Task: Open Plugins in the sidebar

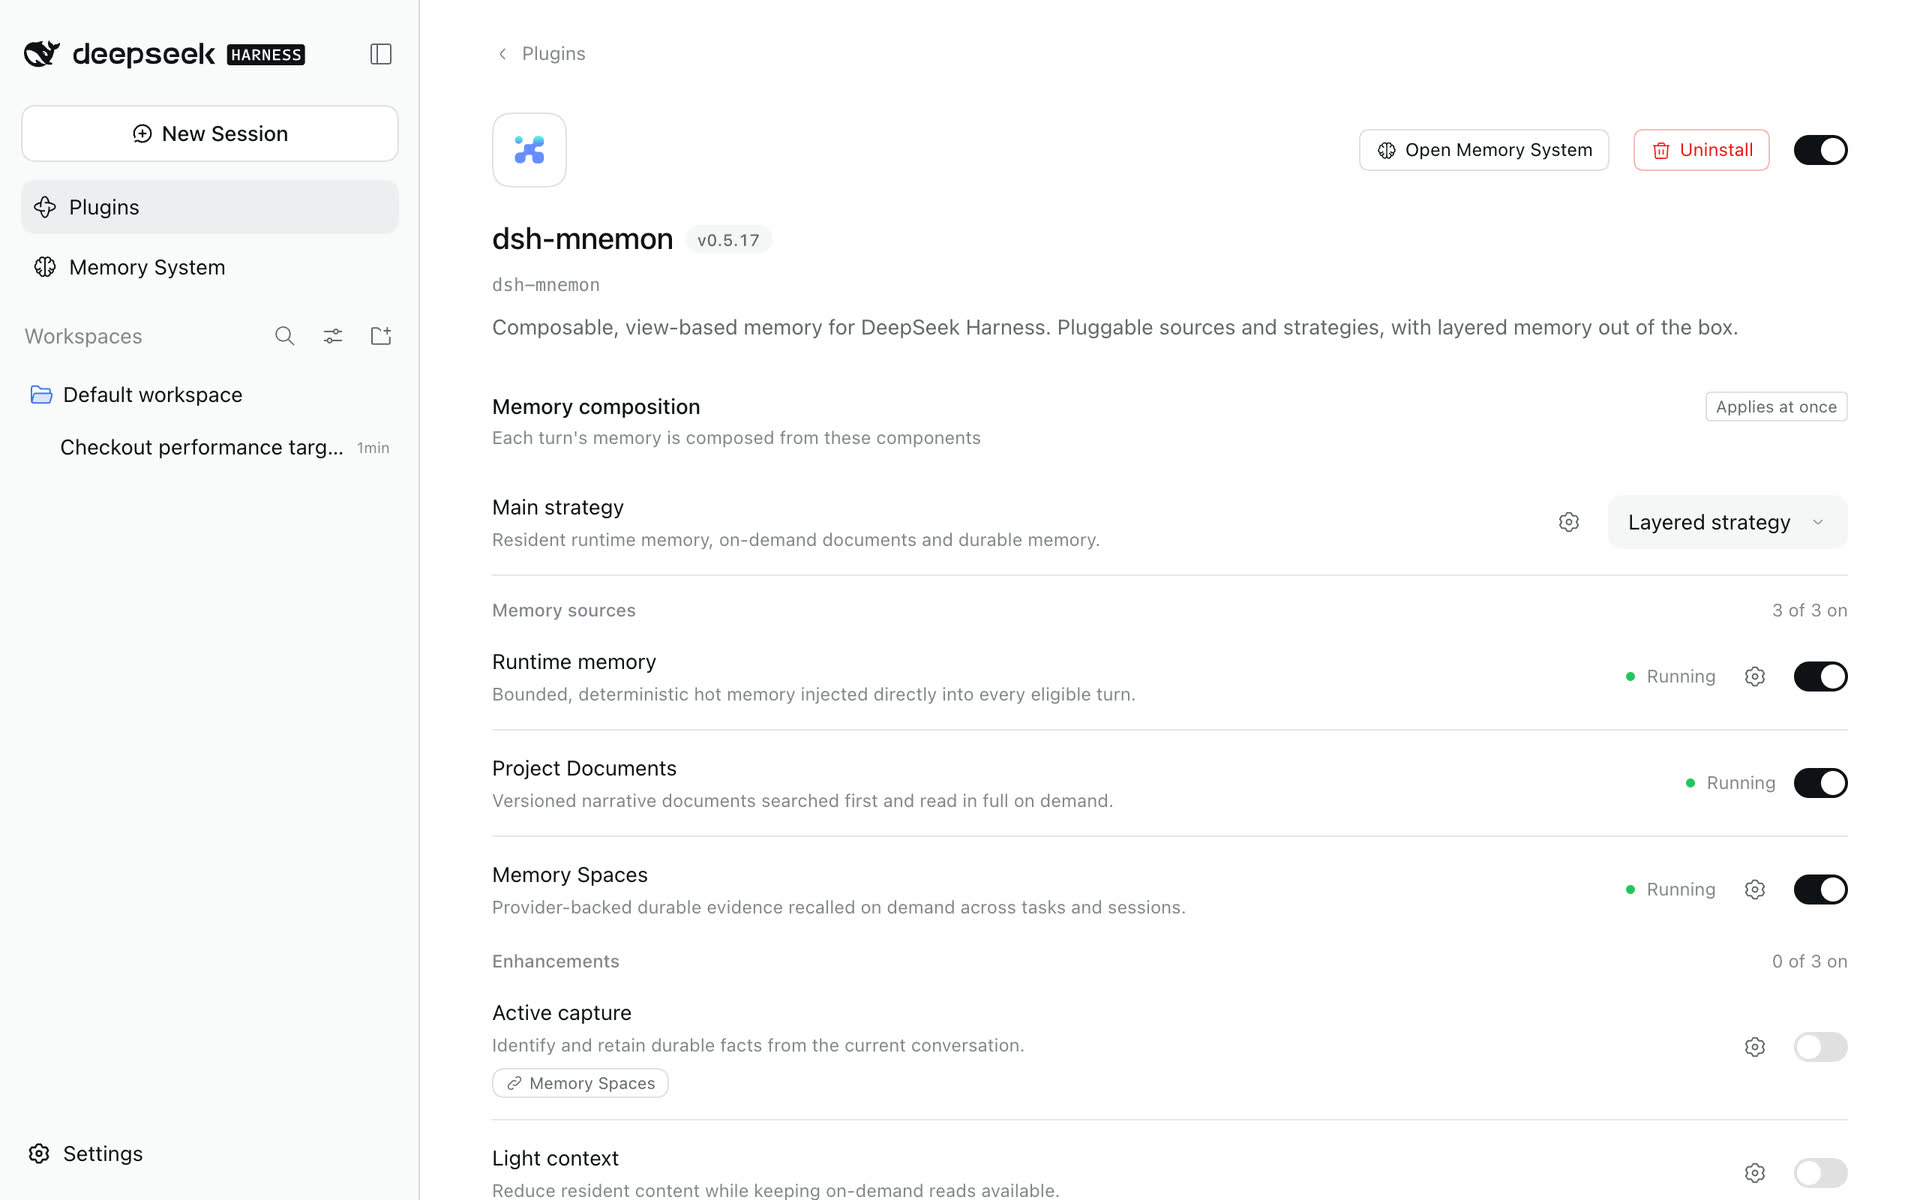Action: pos(210,207)
